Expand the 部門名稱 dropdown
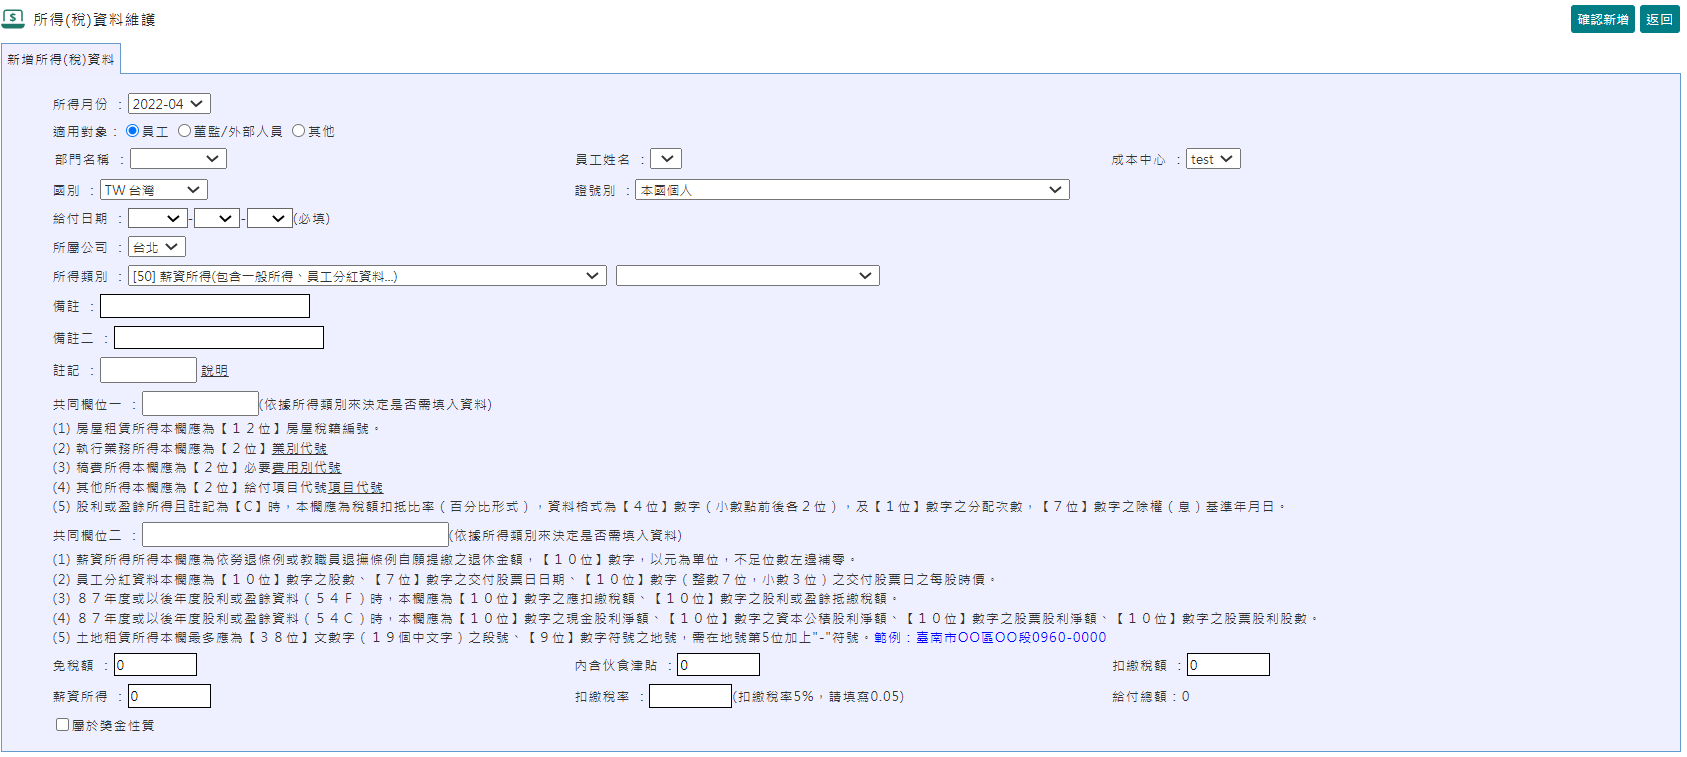 point(178,159)
